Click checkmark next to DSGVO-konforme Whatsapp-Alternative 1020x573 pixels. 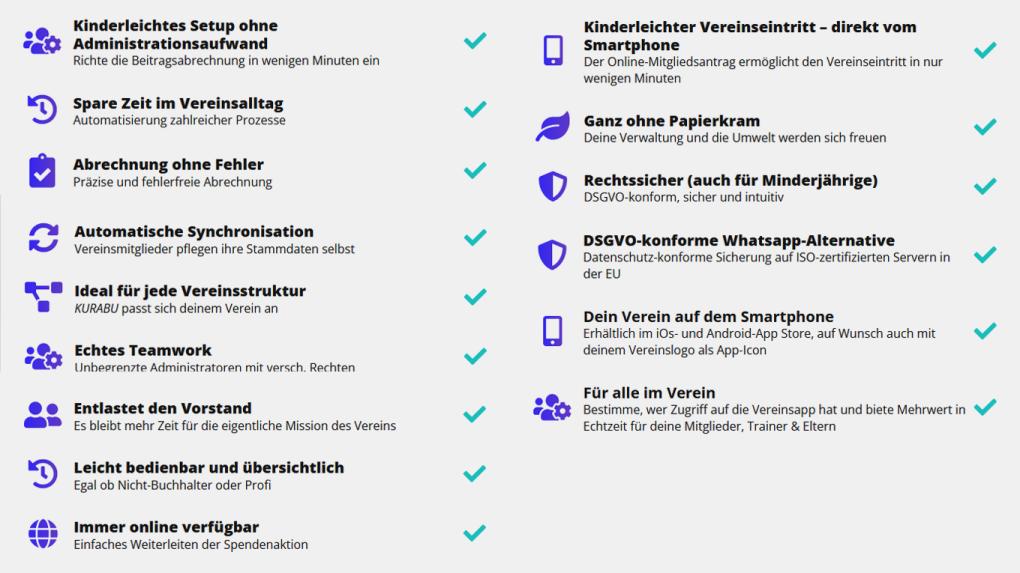985,254
